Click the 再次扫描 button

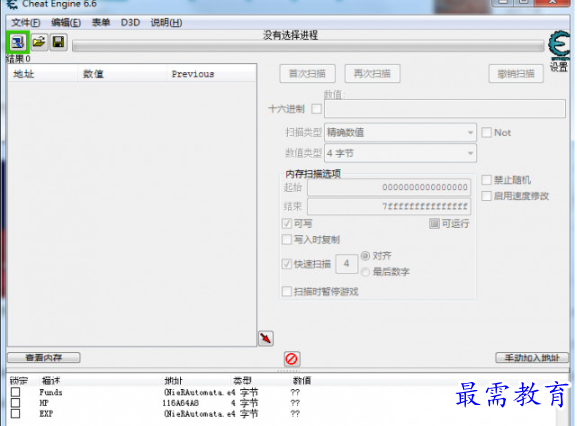[372, 74]
